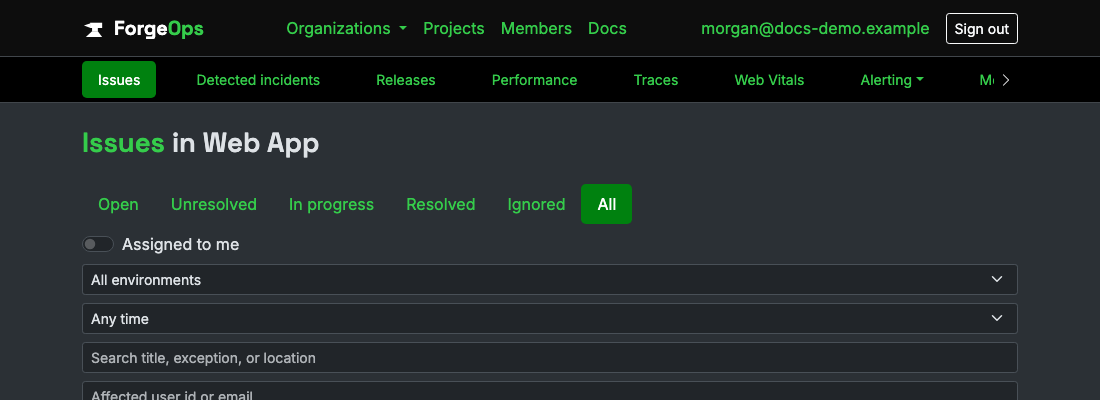
Task: Open the Performance tab
Action: (x=535, y=80)
